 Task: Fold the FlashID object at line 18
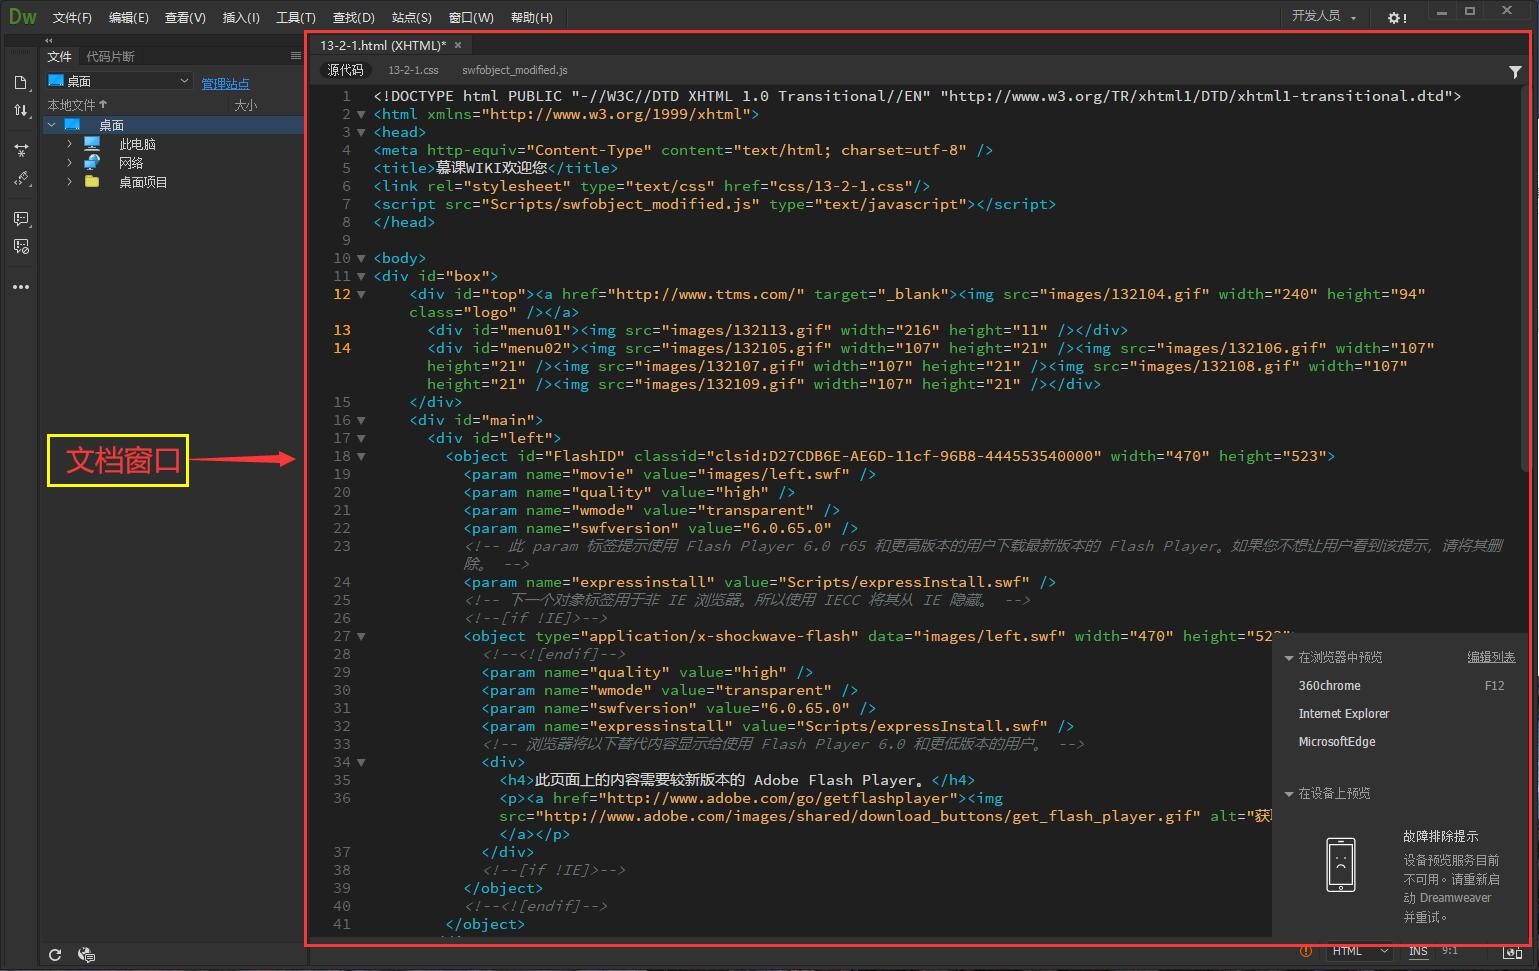[361, 456]
